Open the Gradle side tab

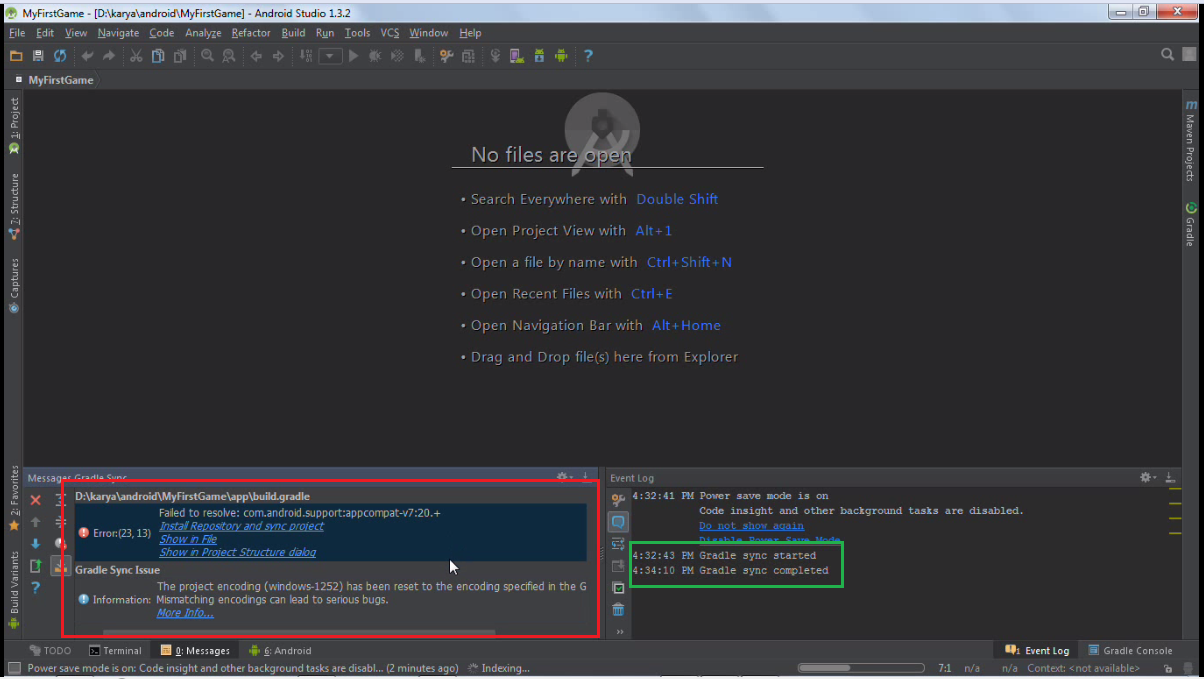click(1190, 224)
